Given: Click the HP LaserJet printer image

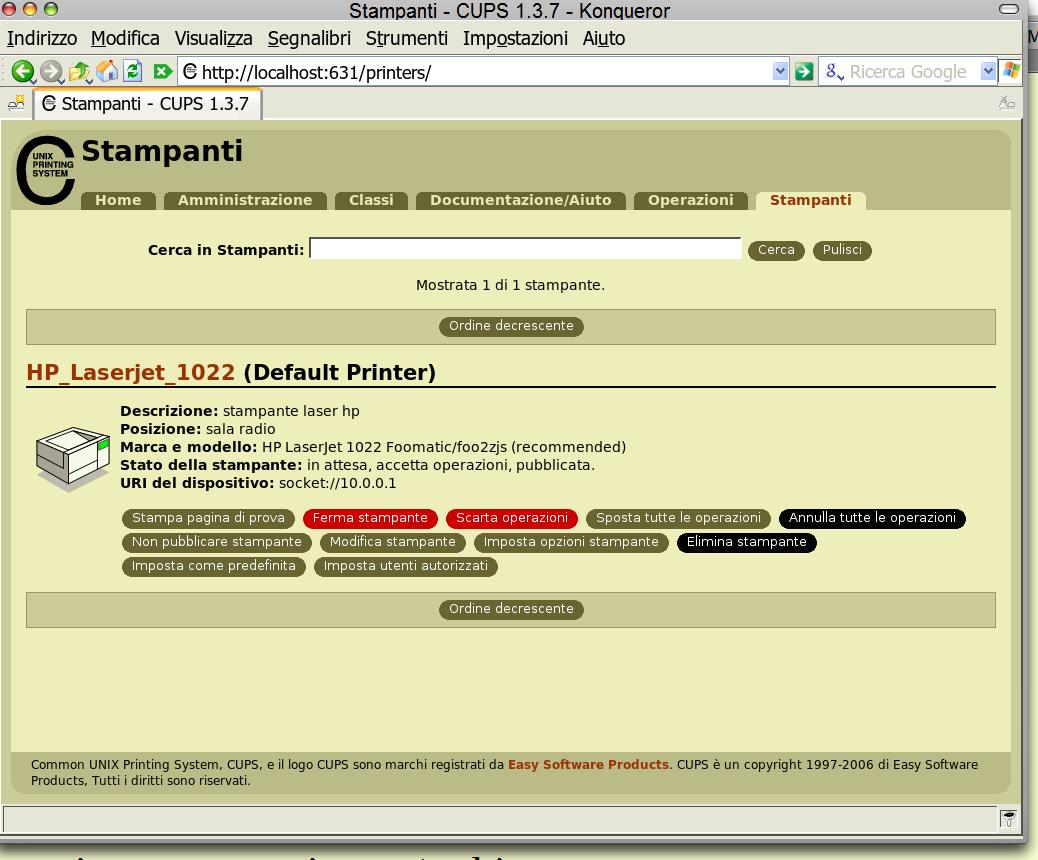Looking at the screenshot, I should pyautogui.click(x=73, y=459).
